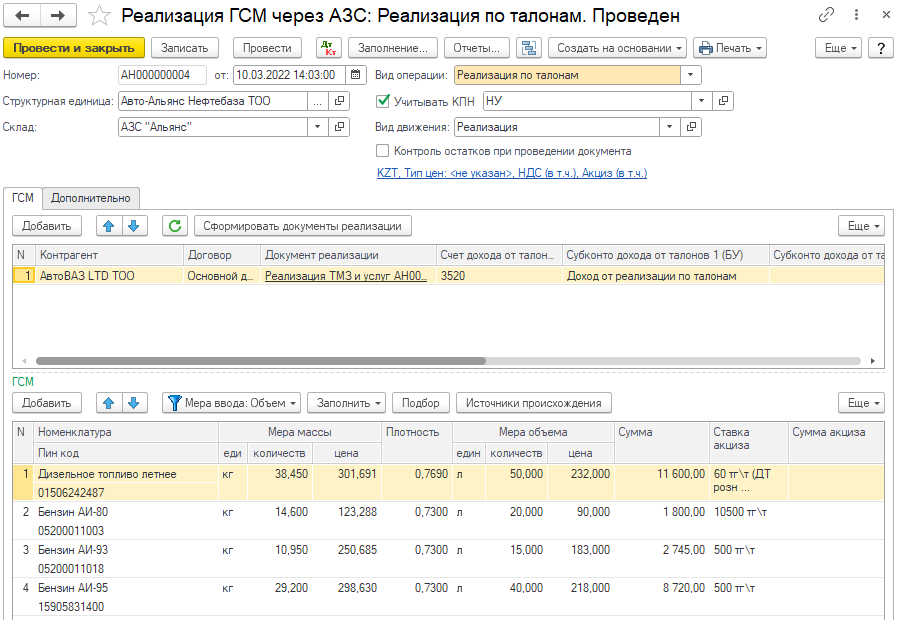Click the document structure icon near Отчеты
The height and width of the screenshot is (620, 900).
(x=530, y=48)
